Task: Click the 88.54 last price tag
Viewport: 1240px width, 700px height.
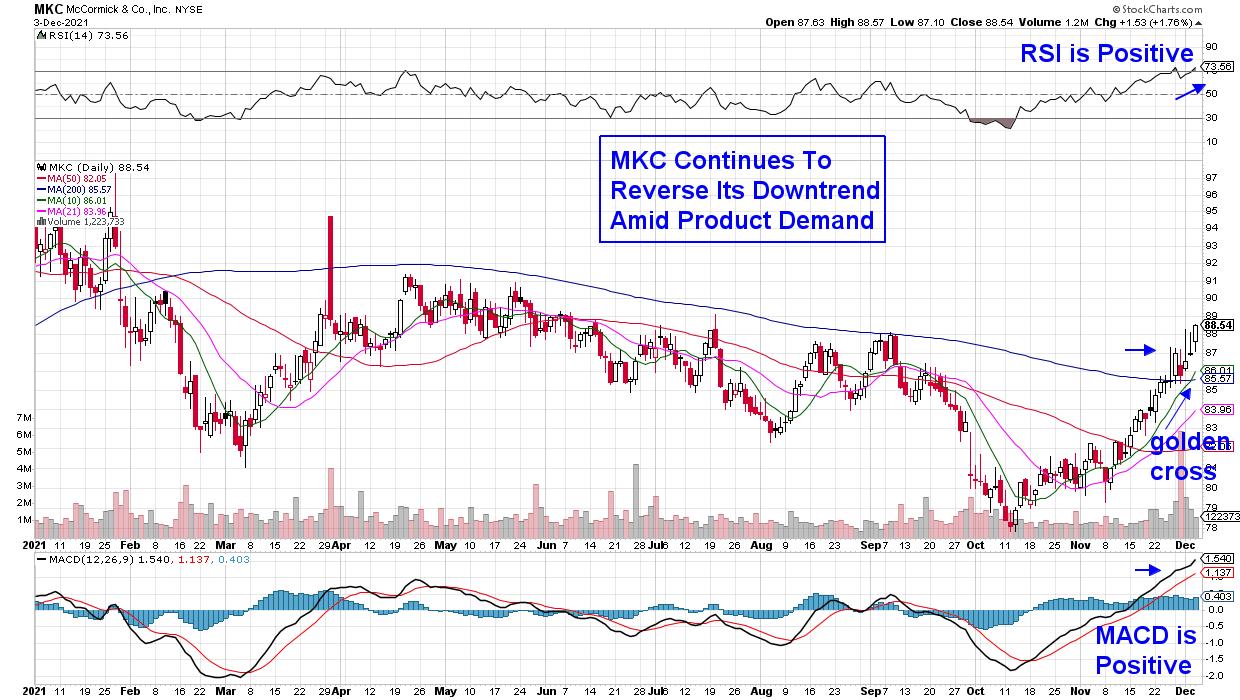Action: (1216, 325)
